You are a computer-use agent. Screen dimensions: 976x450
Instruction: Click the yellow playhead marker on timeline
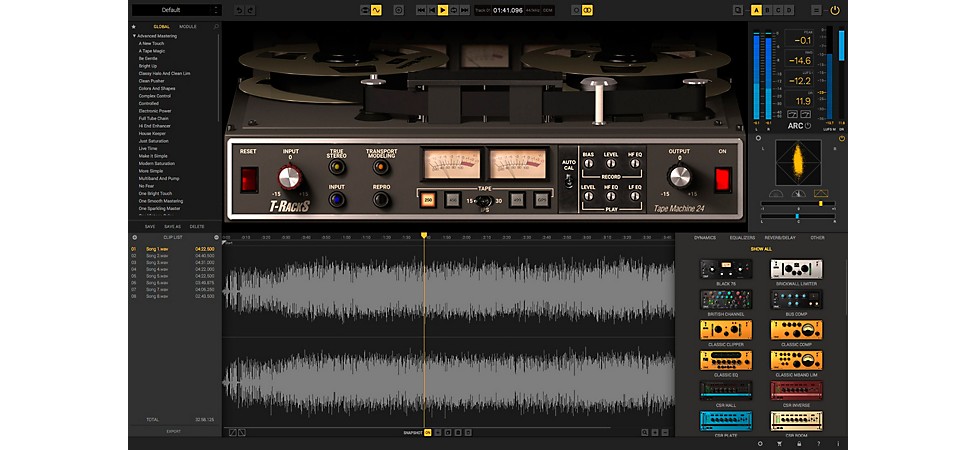coord(424,235)
